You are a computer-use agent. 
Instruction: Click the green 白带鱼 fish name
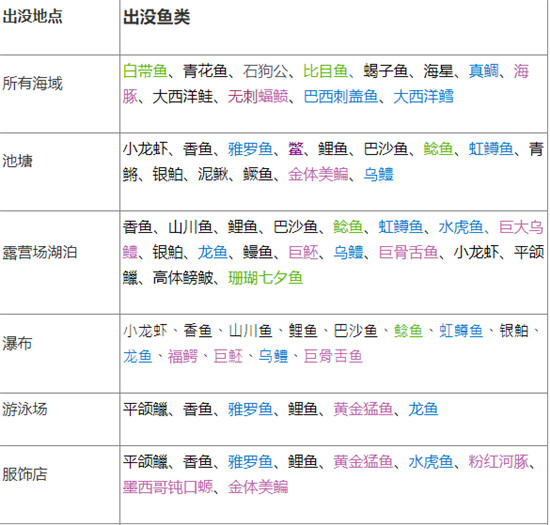(145, 71)
